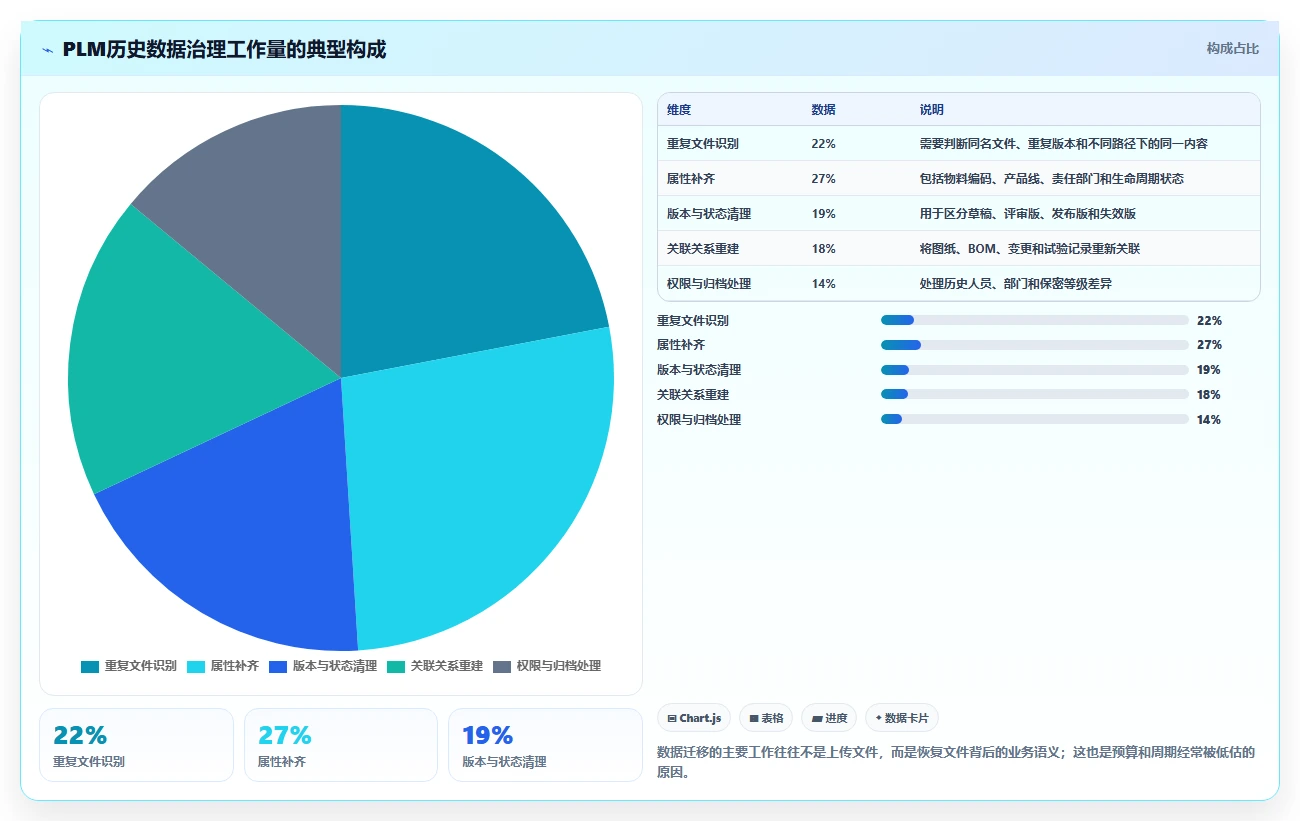Viewport: 1300px width, 821px height.
Task: Click the 19% 版本与状态清理 data card
Action: click(545, 745)
